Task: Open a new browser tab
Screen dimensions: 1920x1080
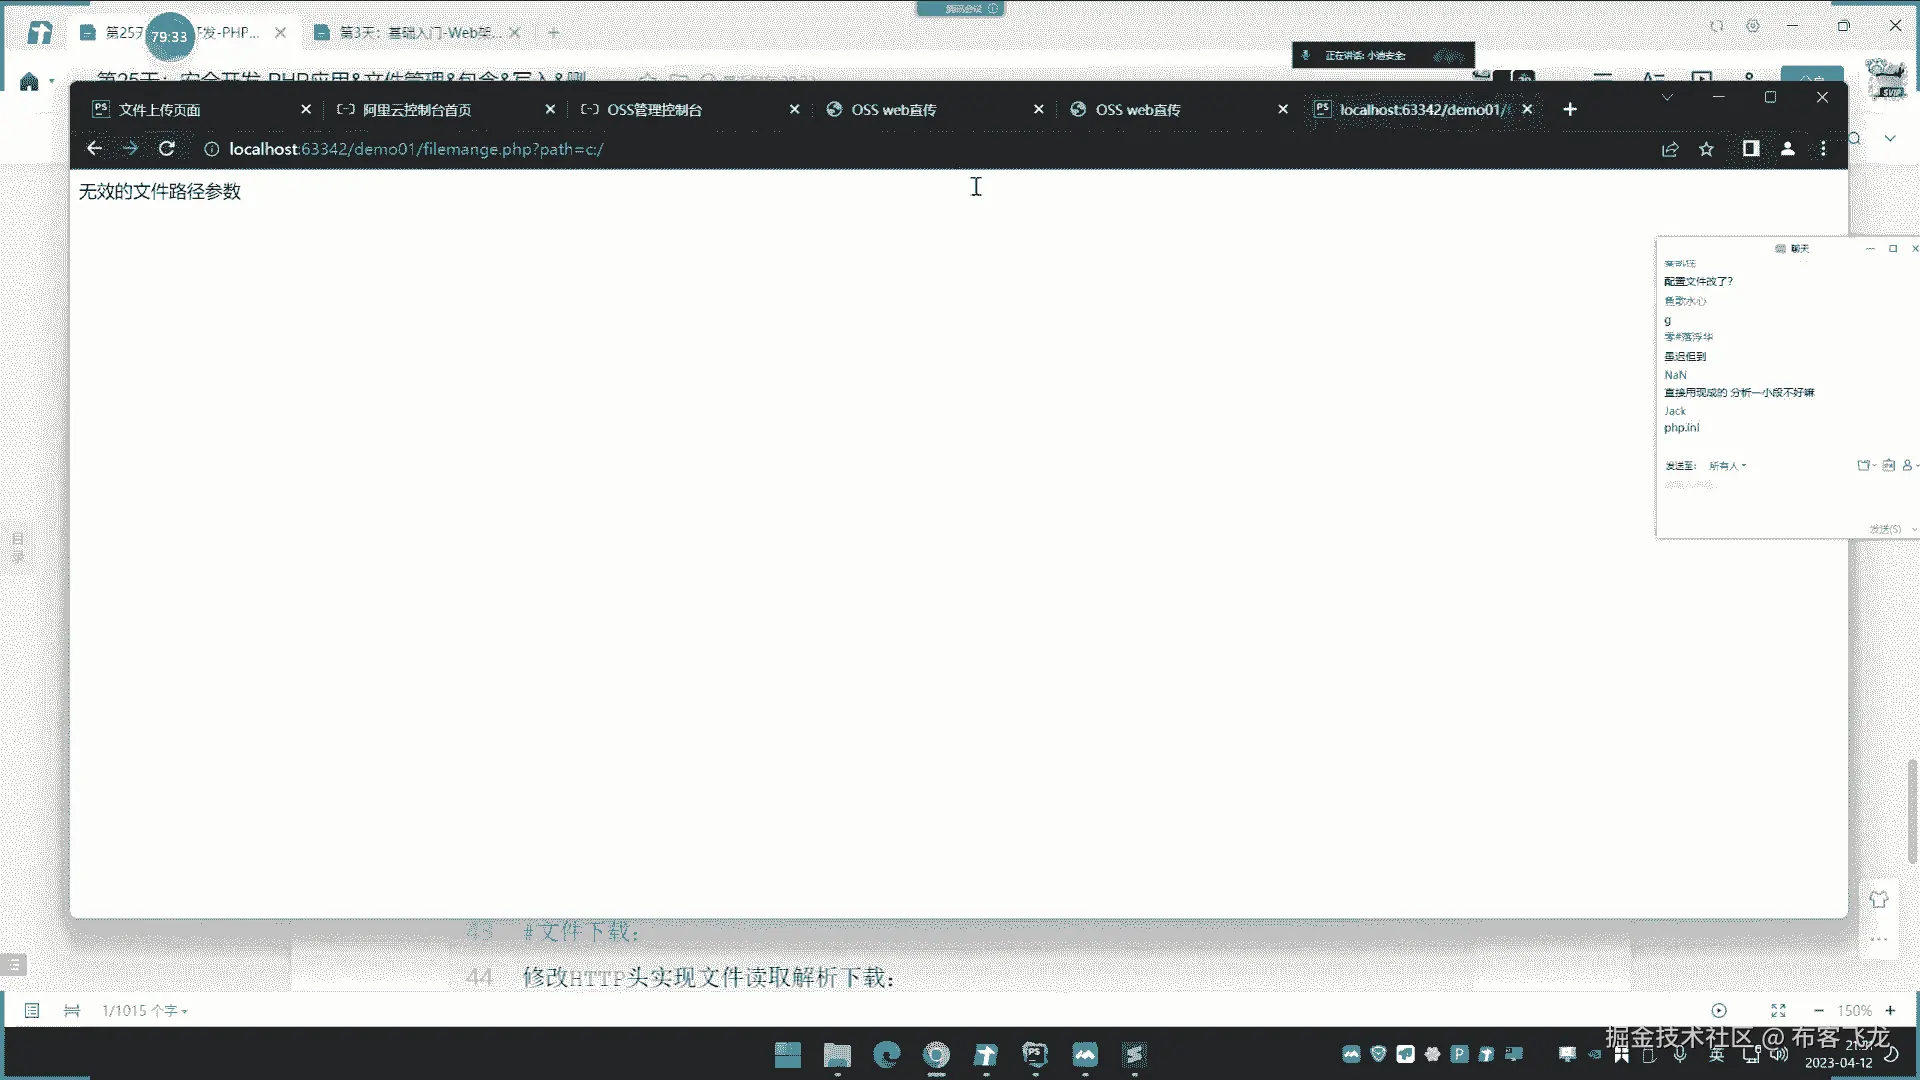Action: [x=1570, y=109]
